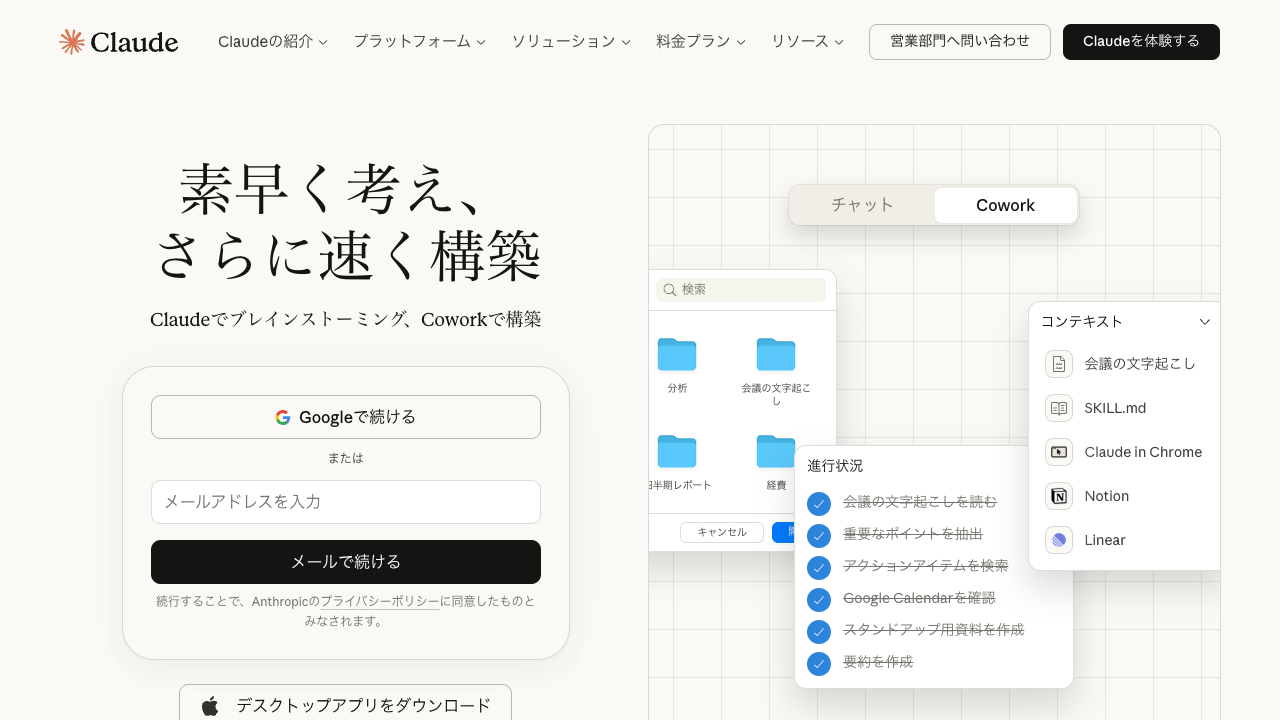Toggle the checkmark for 会議の文字起こしを読む
The width and height of the screenshot is (1280, 720).
tap(819, 504)
